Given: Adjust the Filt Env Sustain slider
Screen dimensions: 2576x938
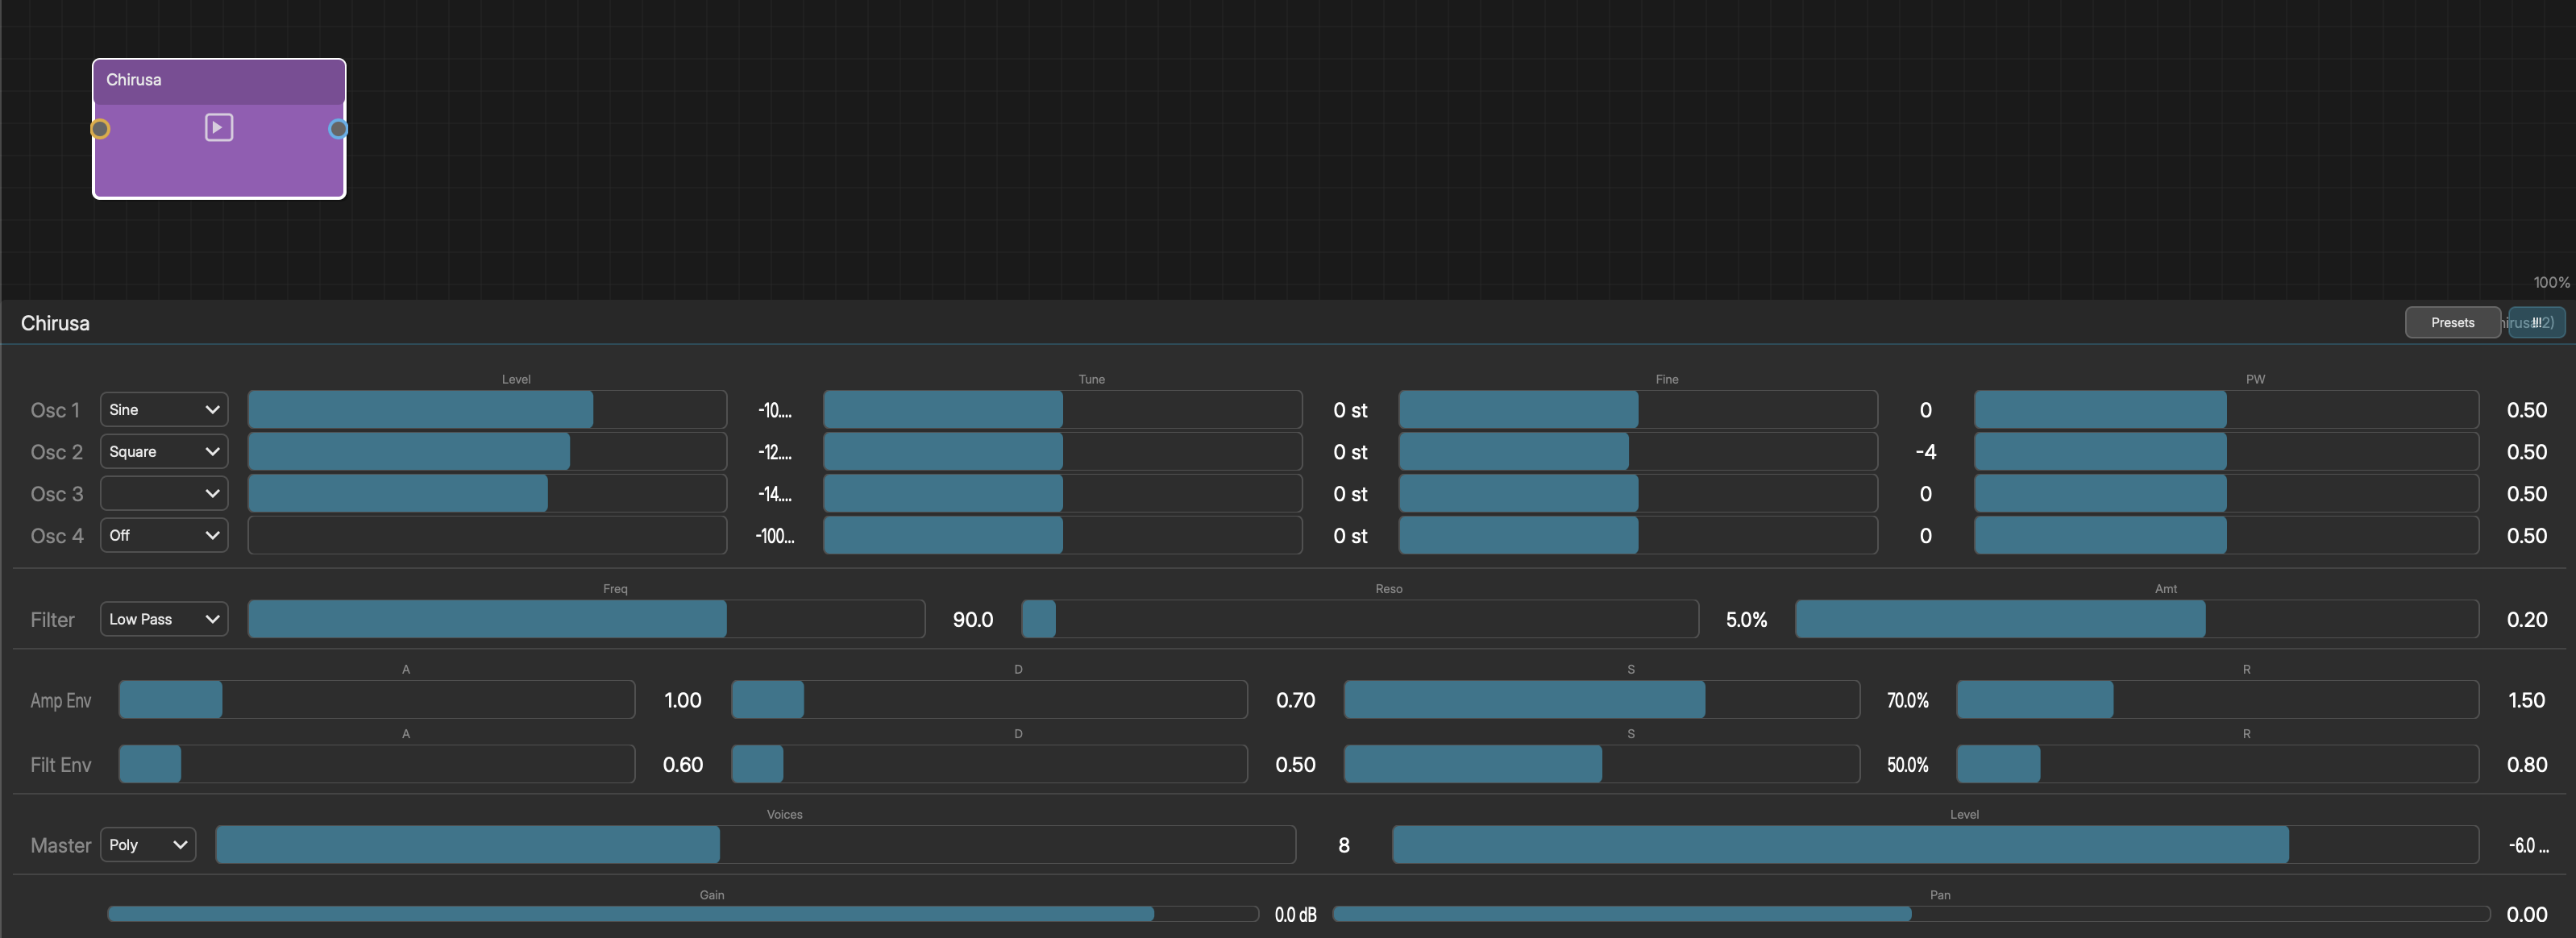Looking at the screenshot, I should 1602,764.
